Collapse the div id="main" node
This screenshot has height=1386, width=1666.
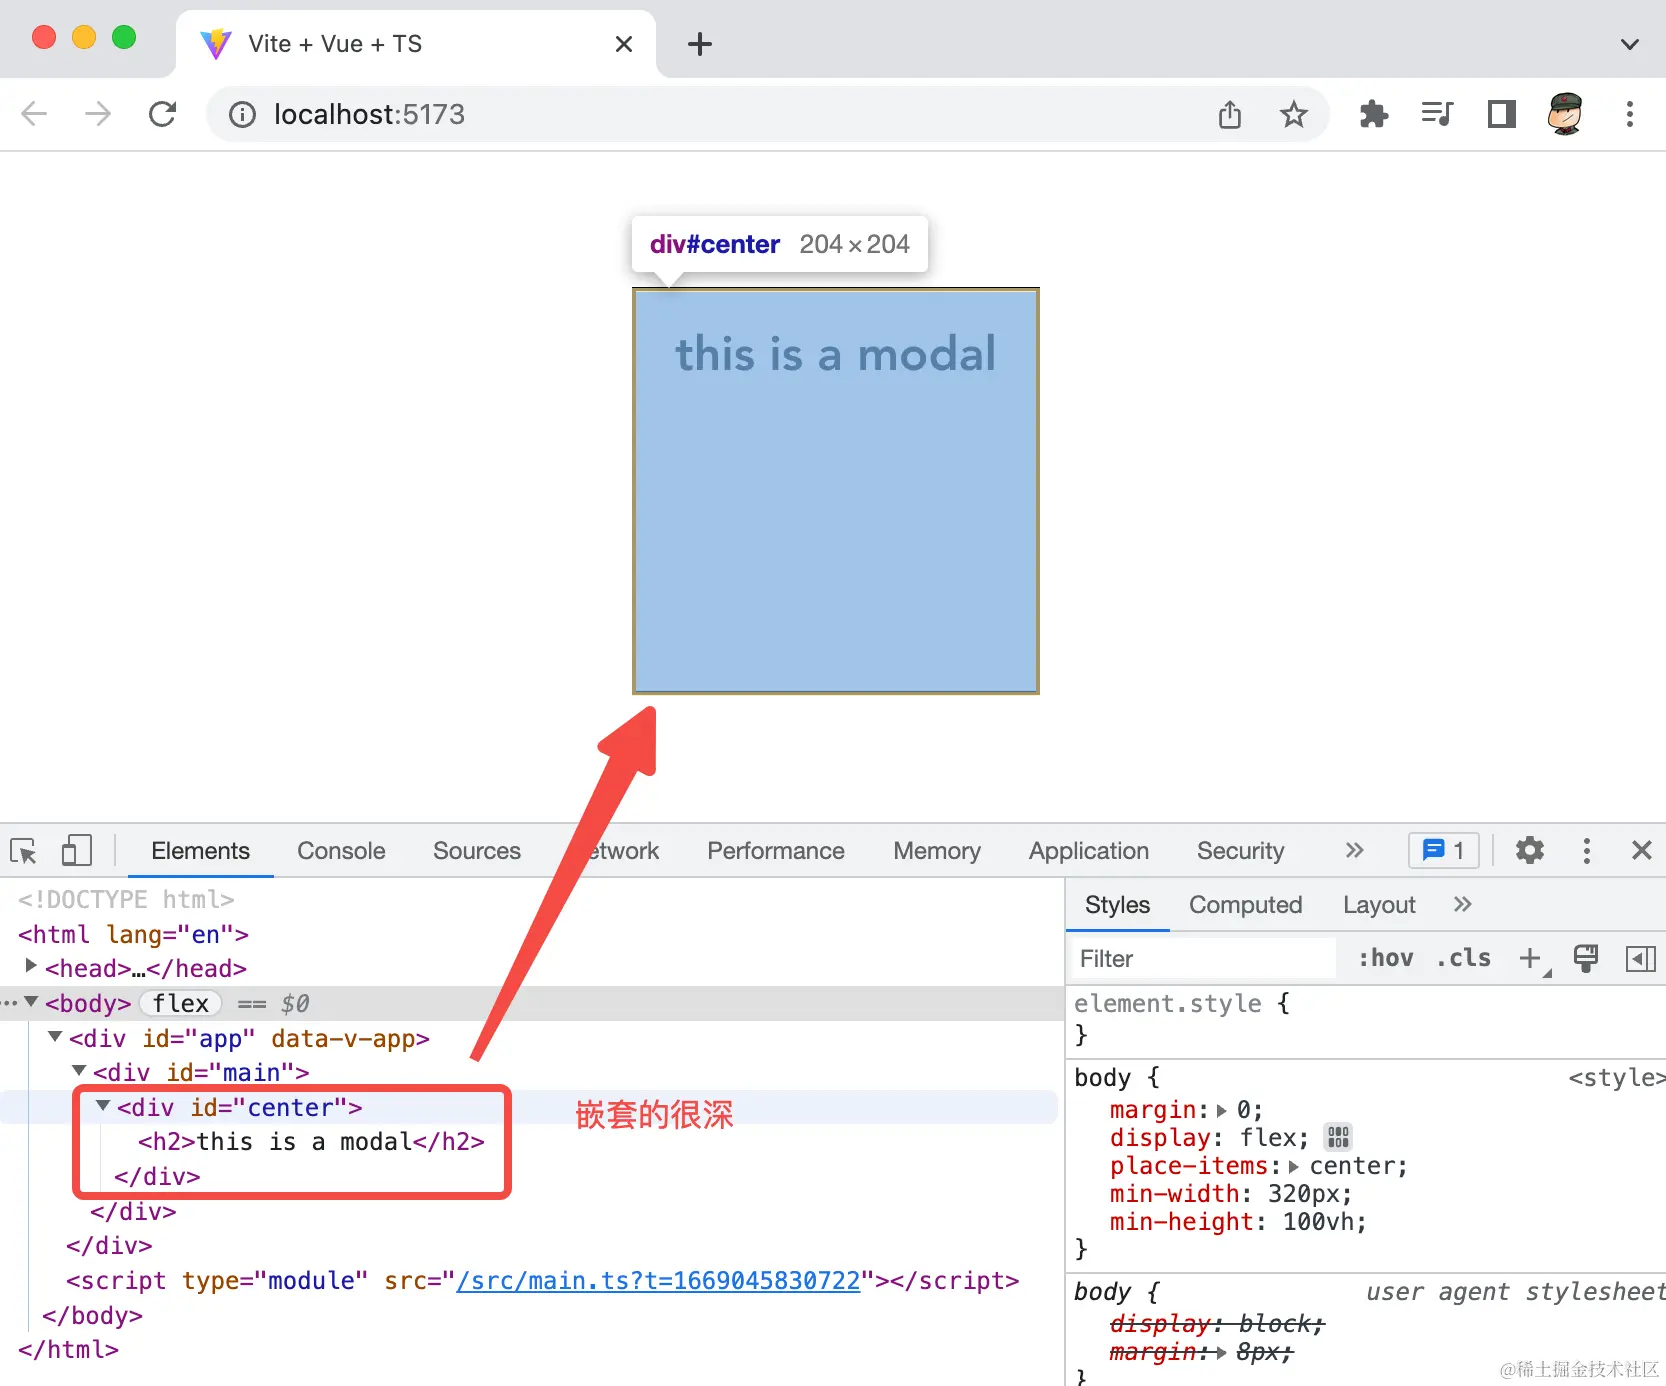pos(79,1071)
